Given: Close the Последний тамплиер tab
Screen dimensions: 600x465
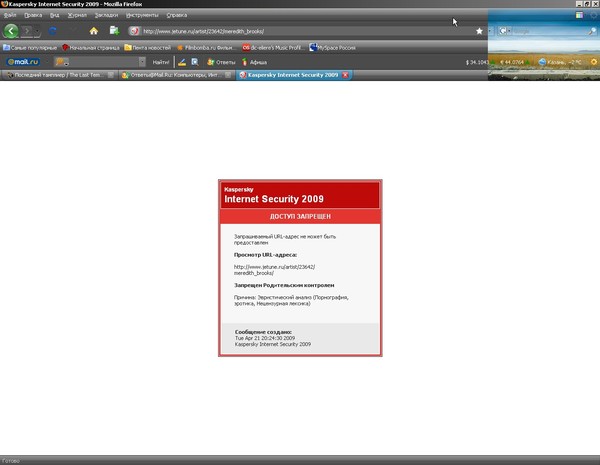Looking at the screenshot, I should tap(111, 75).
